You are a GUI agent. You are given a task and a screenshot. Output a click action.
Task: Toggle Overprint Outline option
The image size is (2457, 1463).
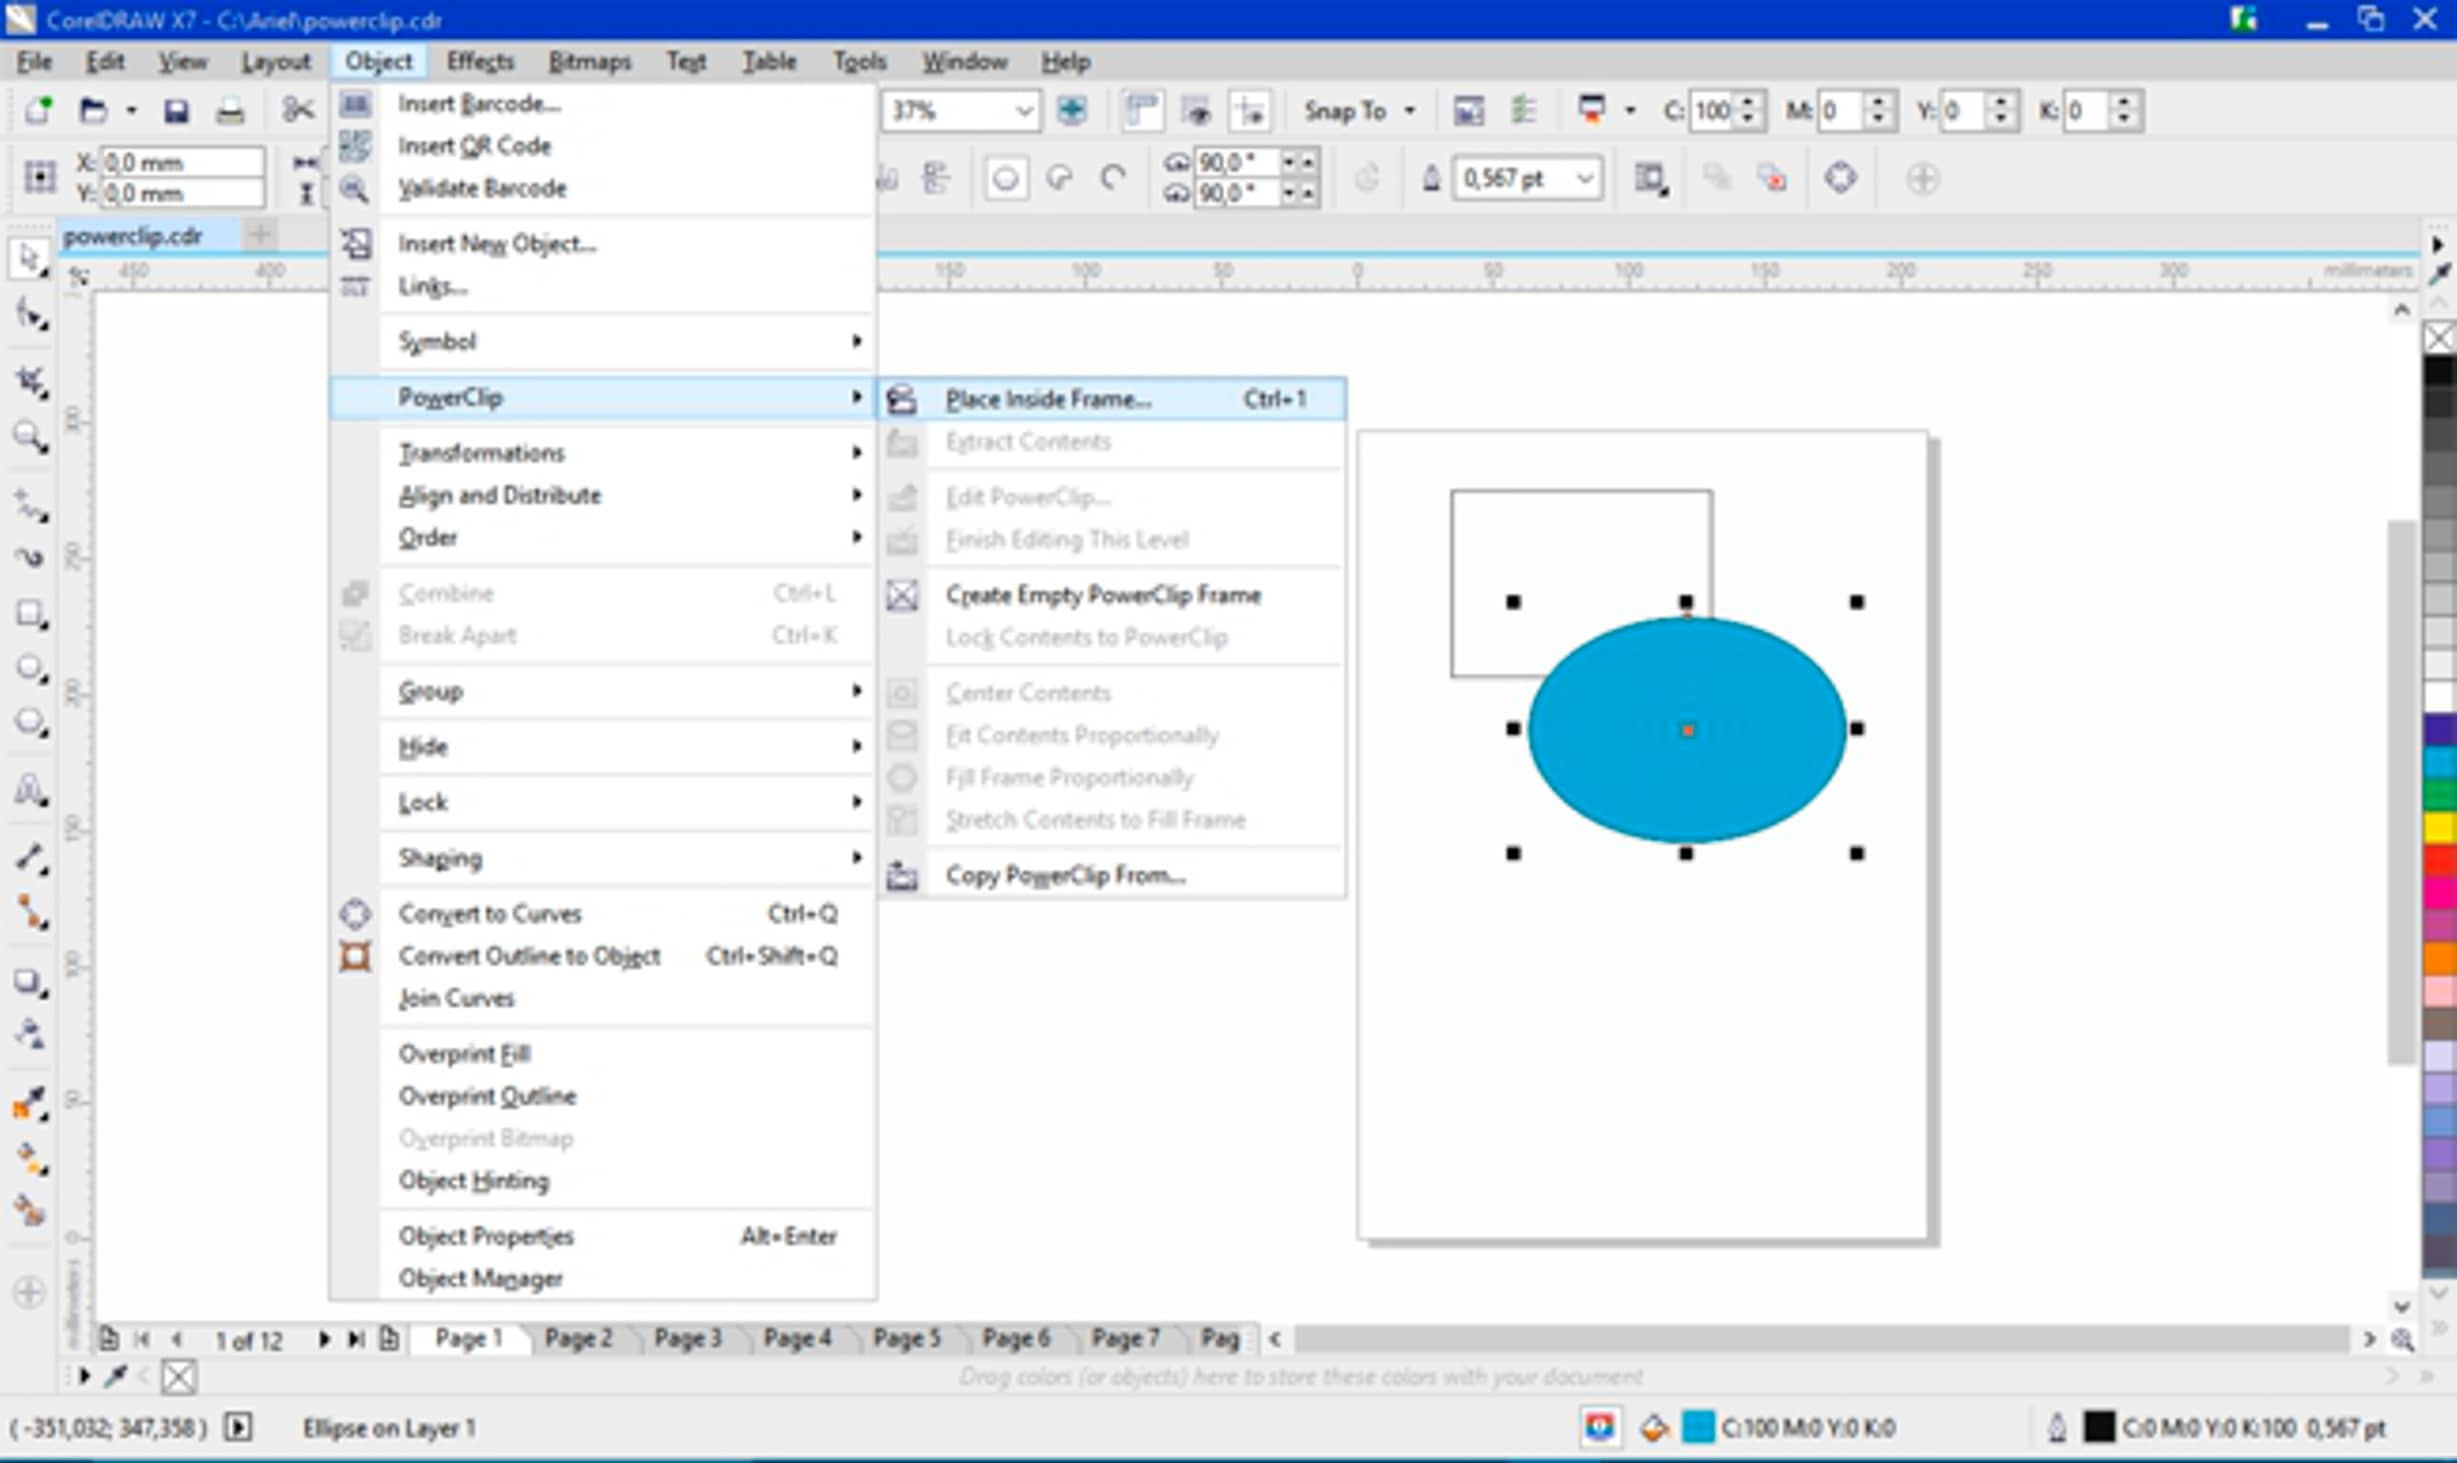point(604,1096)
